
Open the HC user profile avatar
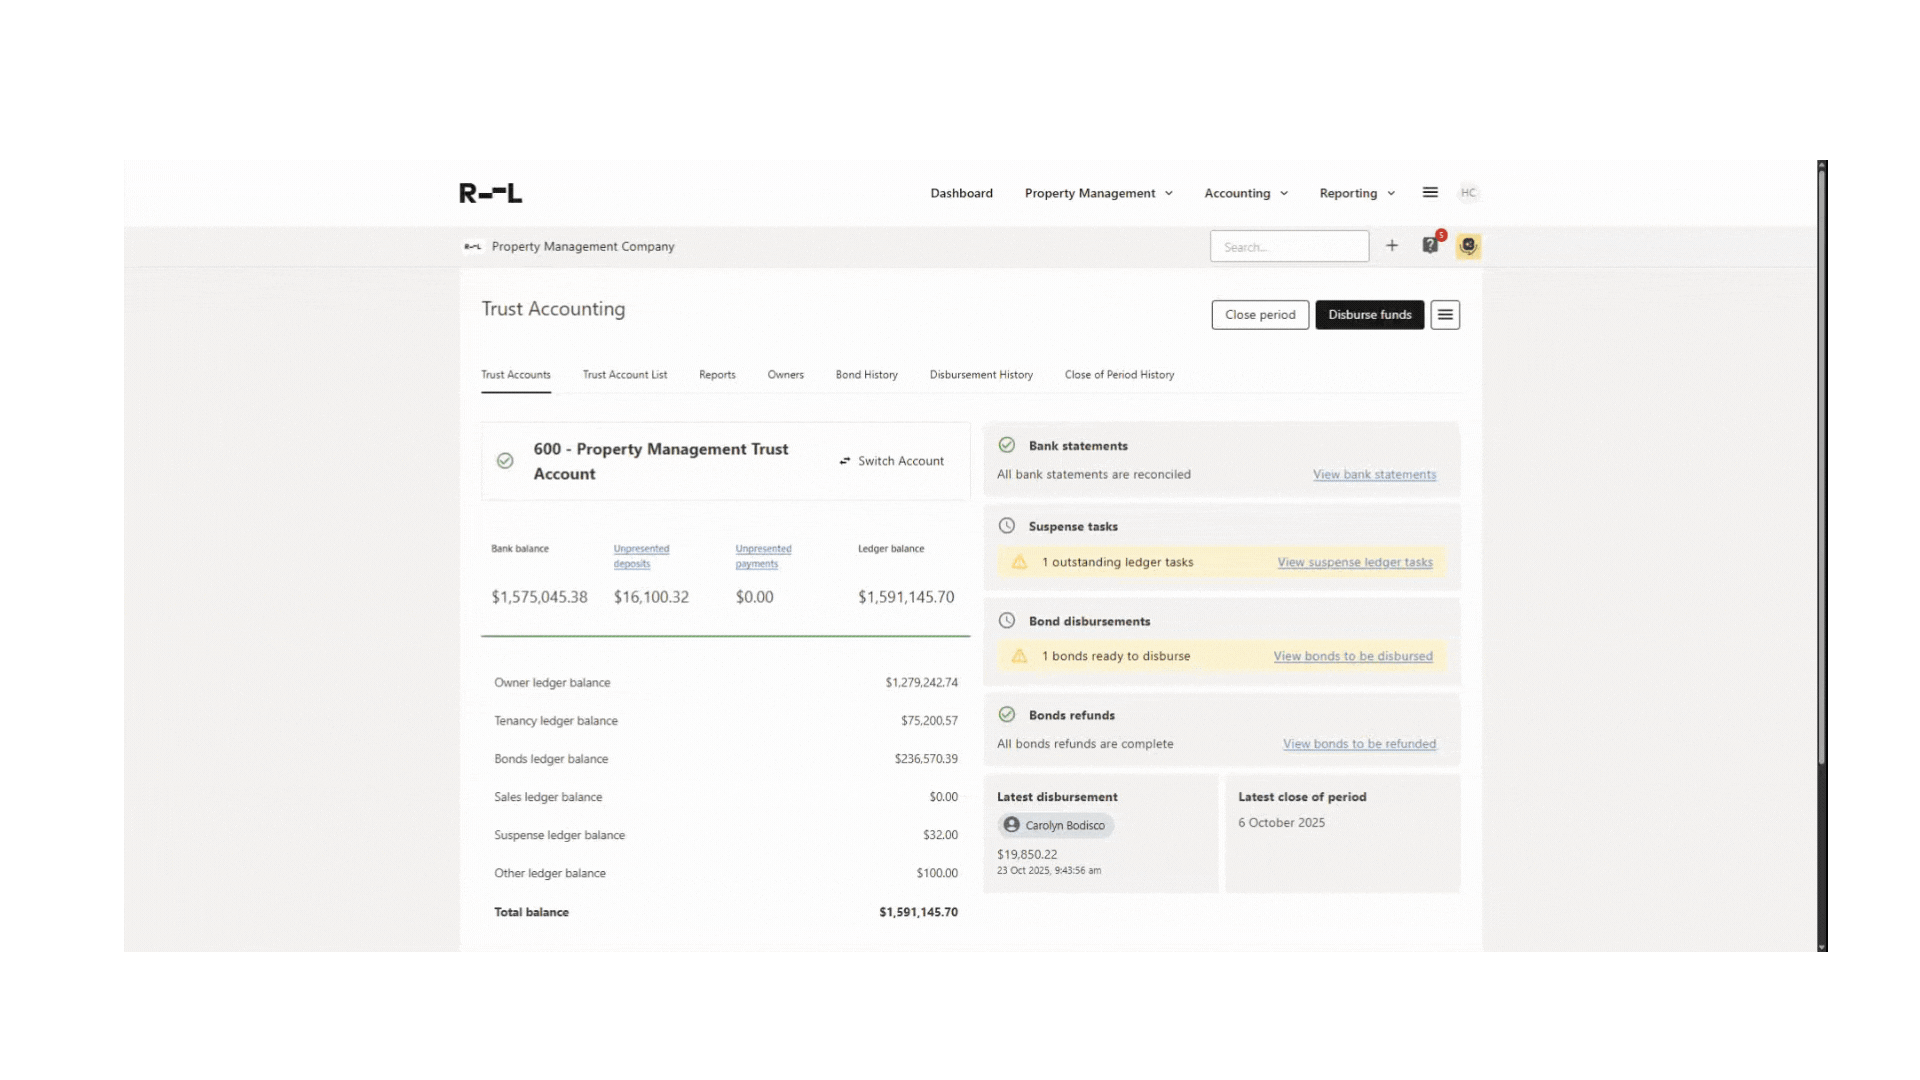point(1468,193)
